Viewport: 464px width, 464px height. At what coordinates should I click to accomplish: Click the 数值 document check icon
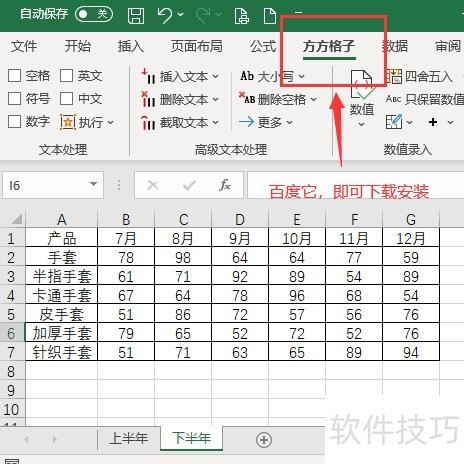(362, 85)
